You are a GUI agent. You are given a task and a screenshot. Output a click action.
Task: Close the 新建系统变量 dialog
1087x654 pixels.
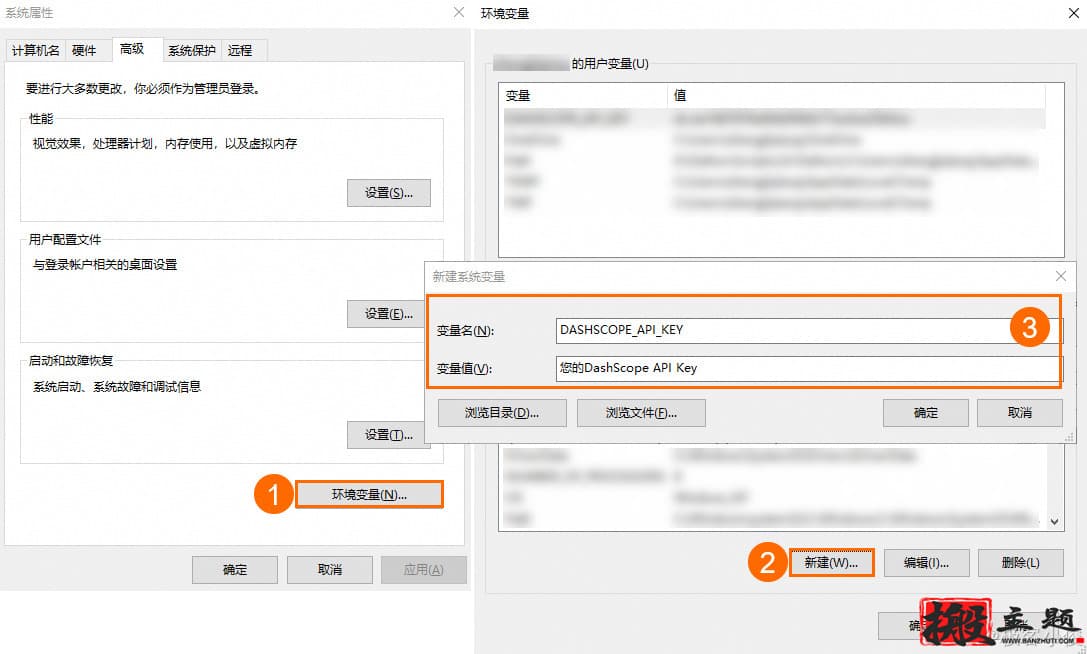(x=1061, y=276)
